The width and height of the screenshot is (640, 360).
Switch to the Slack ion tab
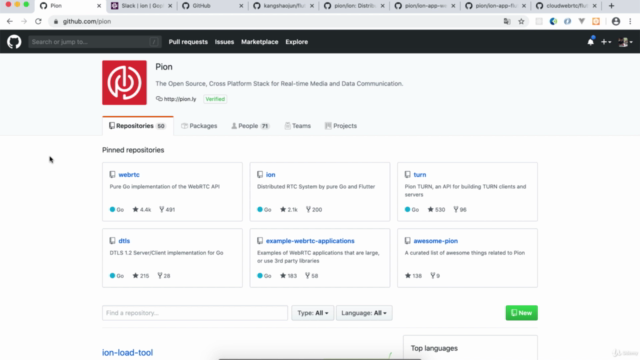[x=142, y=6]
